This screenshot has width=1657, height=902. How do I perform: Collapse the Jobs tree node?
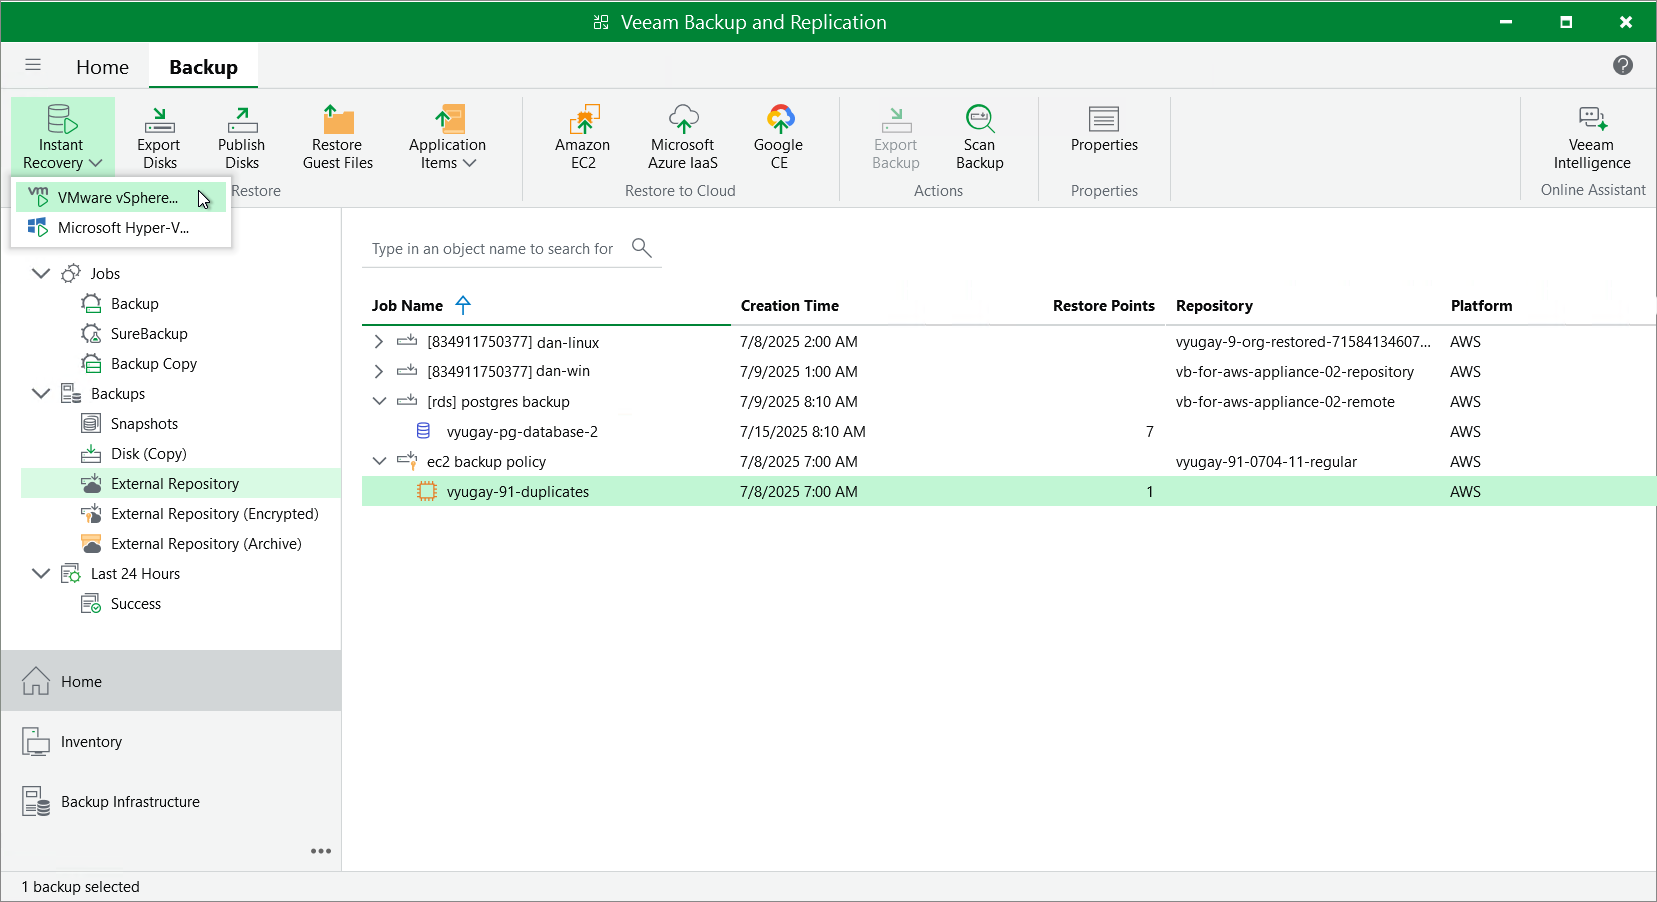click(41, 273)
